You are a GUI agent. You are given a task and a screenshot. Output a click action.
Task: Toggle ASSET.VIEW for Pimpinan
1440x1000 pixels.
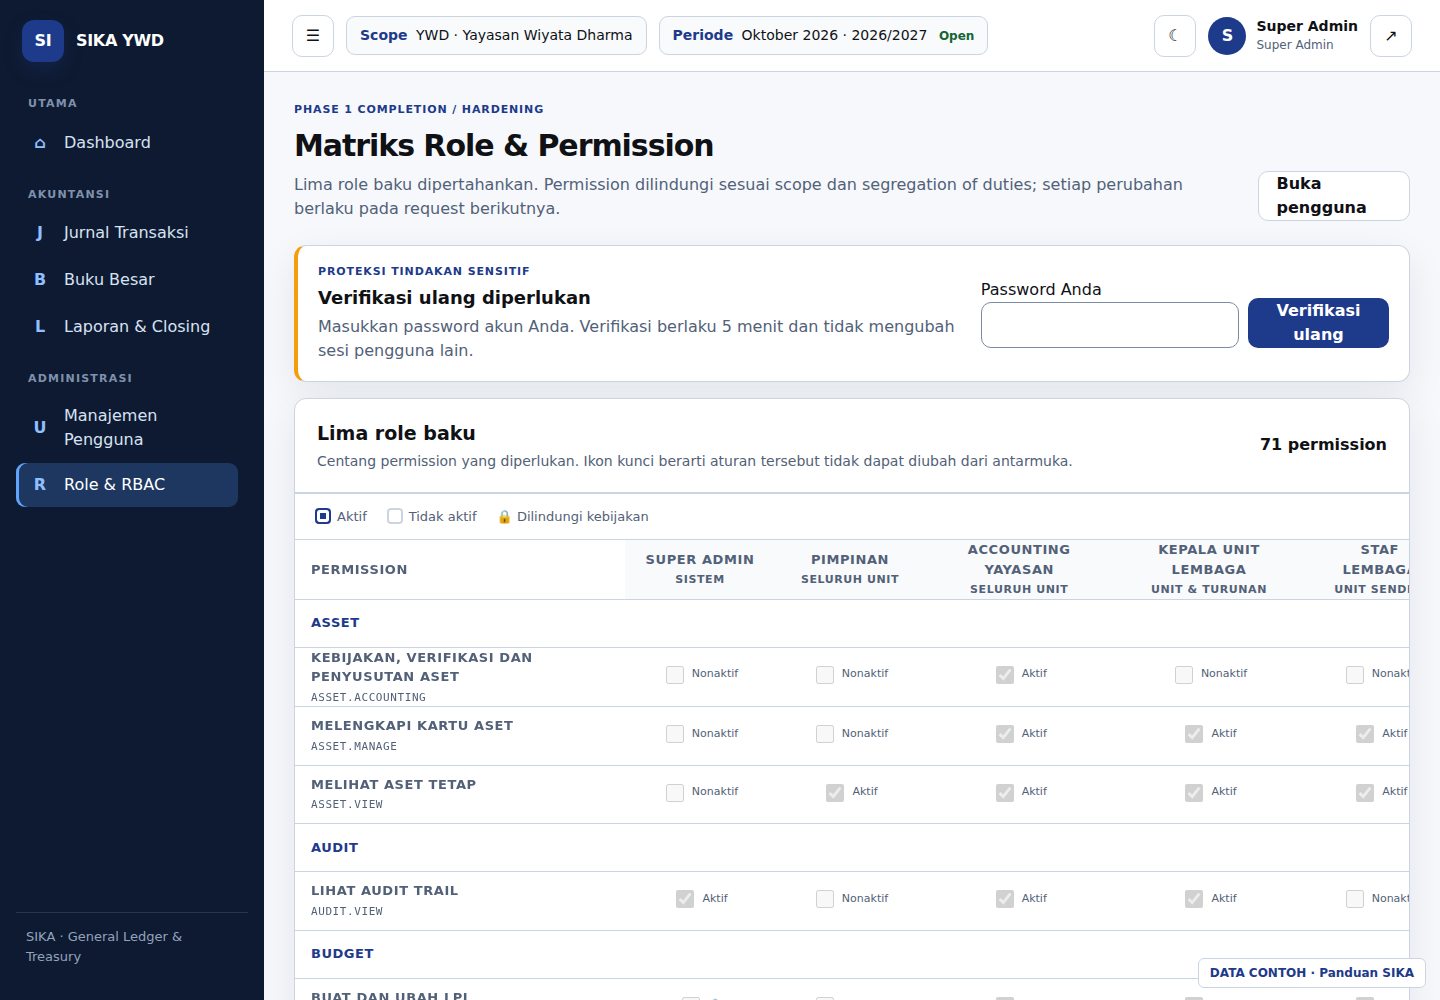tap(835, 793)
